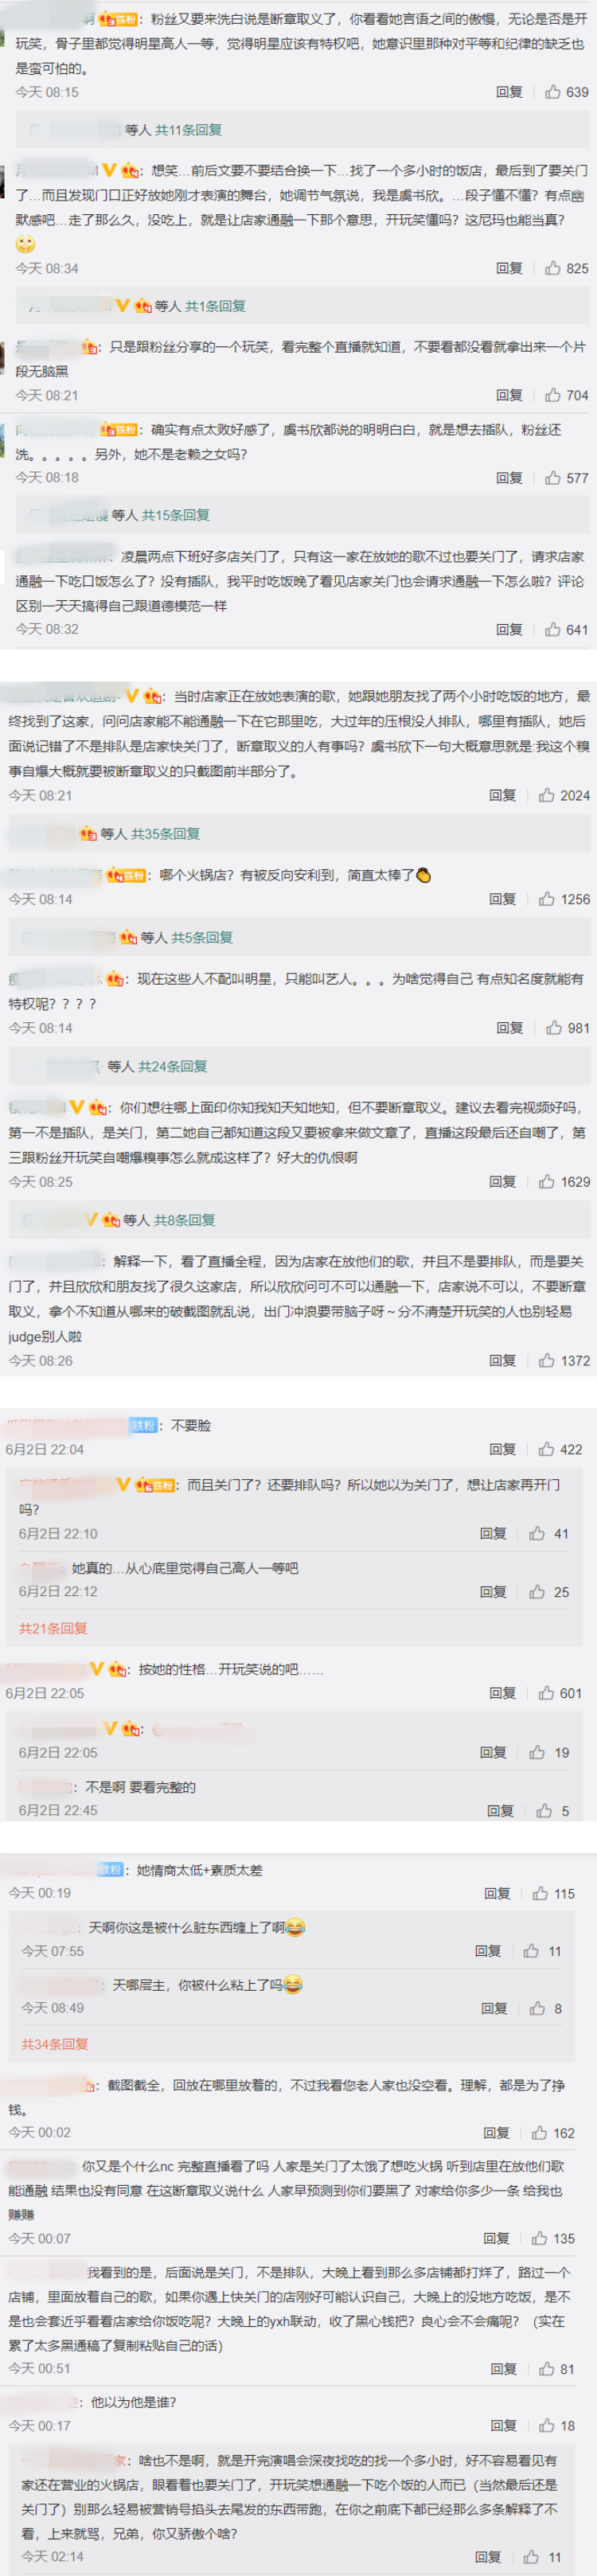This screenshot has height=2576, width=597.
Task: Tap the thumbs-up beside 1256
Action: coord(546,899)
